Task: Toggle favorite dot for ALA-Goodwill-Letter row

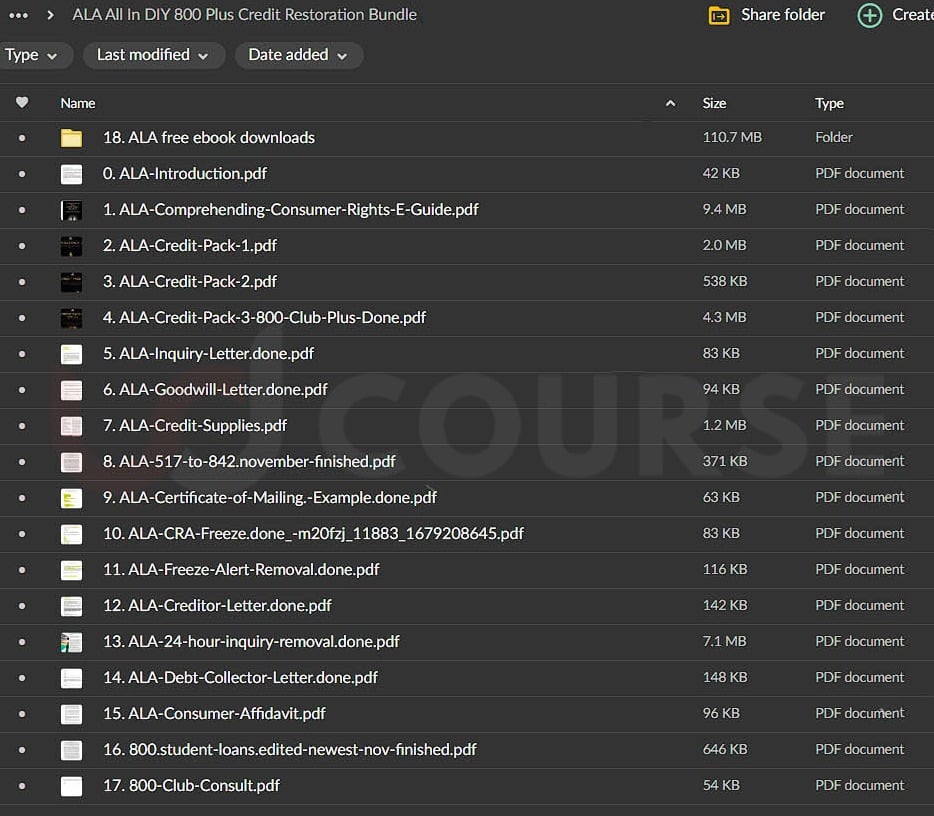Action: [22, 390]
